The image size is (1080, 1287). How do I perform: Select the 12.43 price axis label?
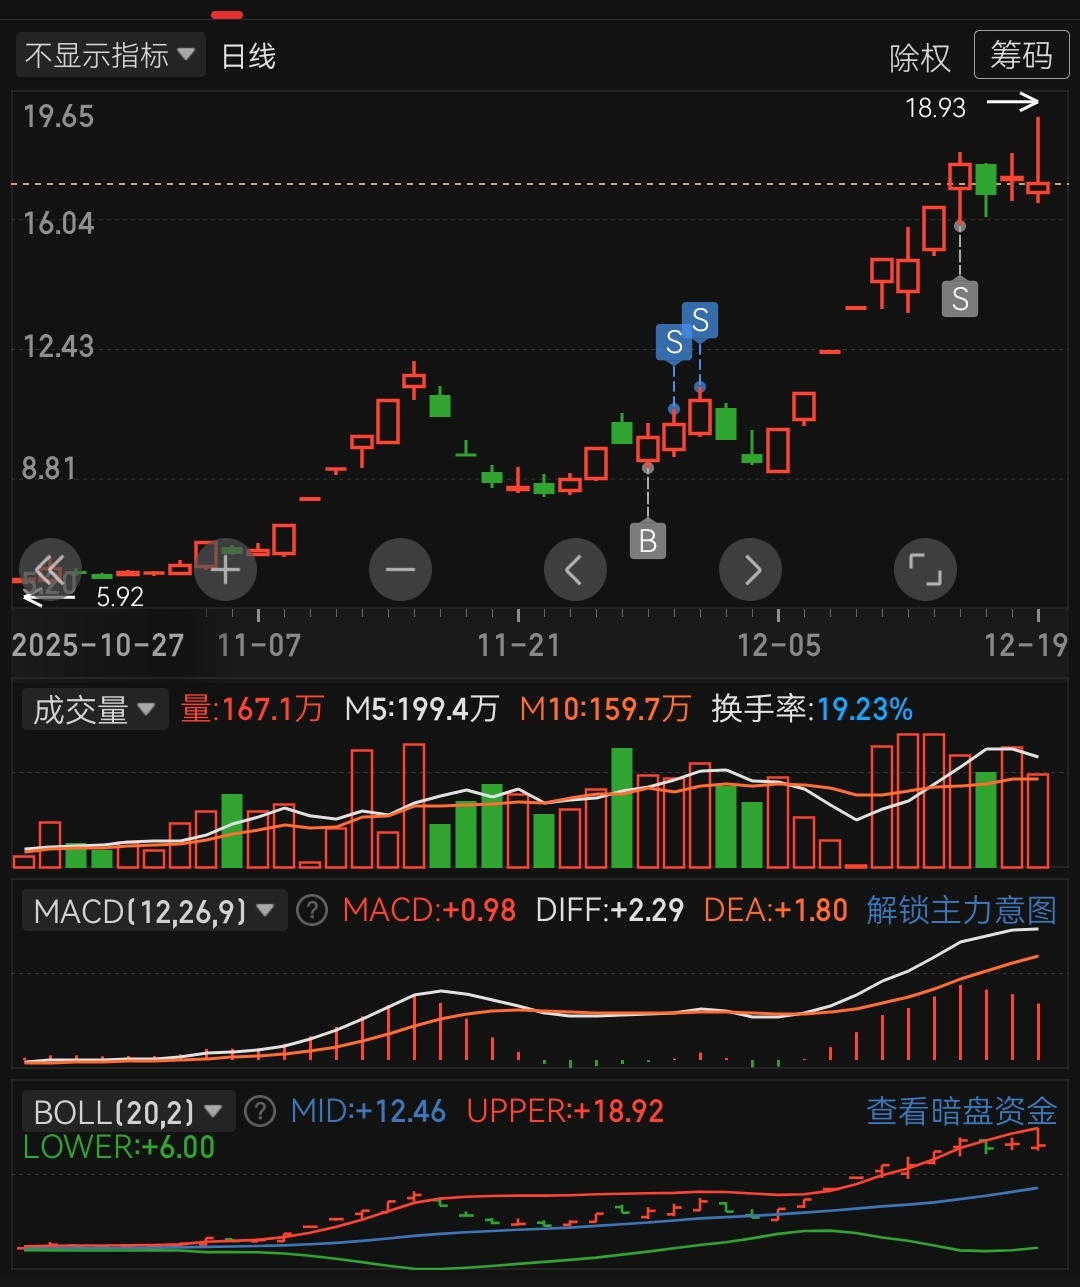point(58,347)
